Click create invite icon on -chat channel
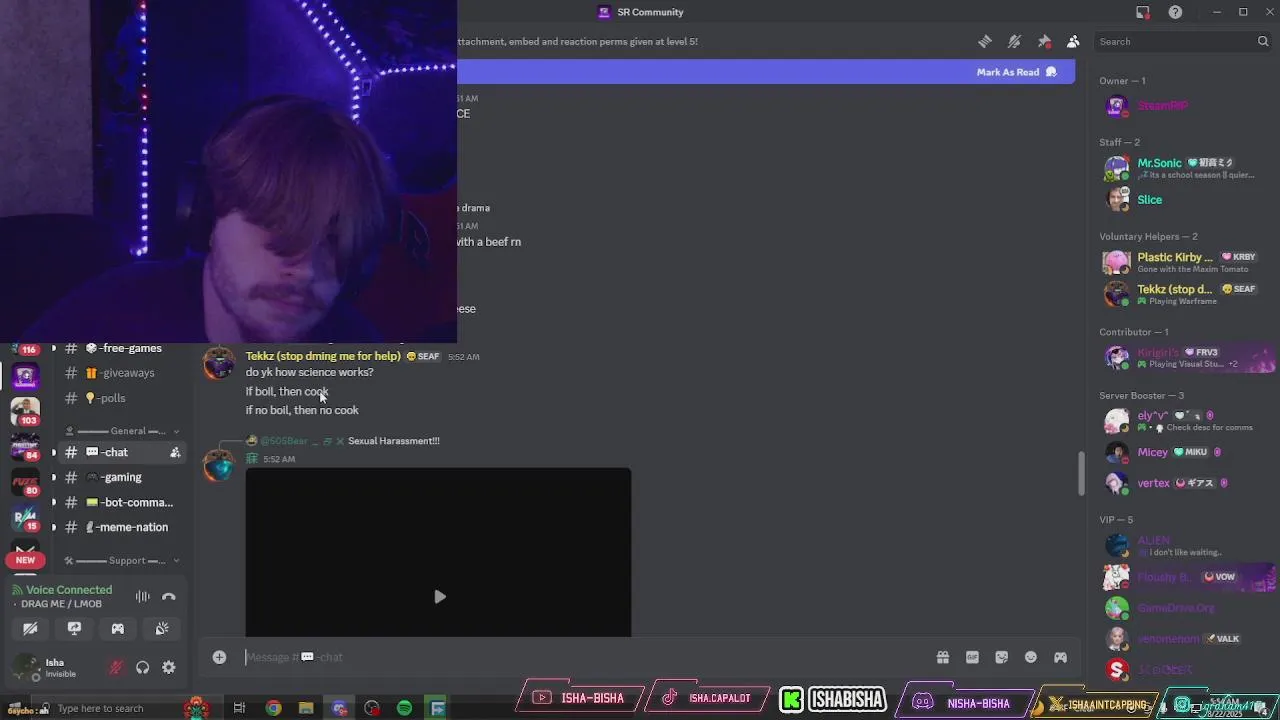 pyautogui.click(x=175, y=452)
